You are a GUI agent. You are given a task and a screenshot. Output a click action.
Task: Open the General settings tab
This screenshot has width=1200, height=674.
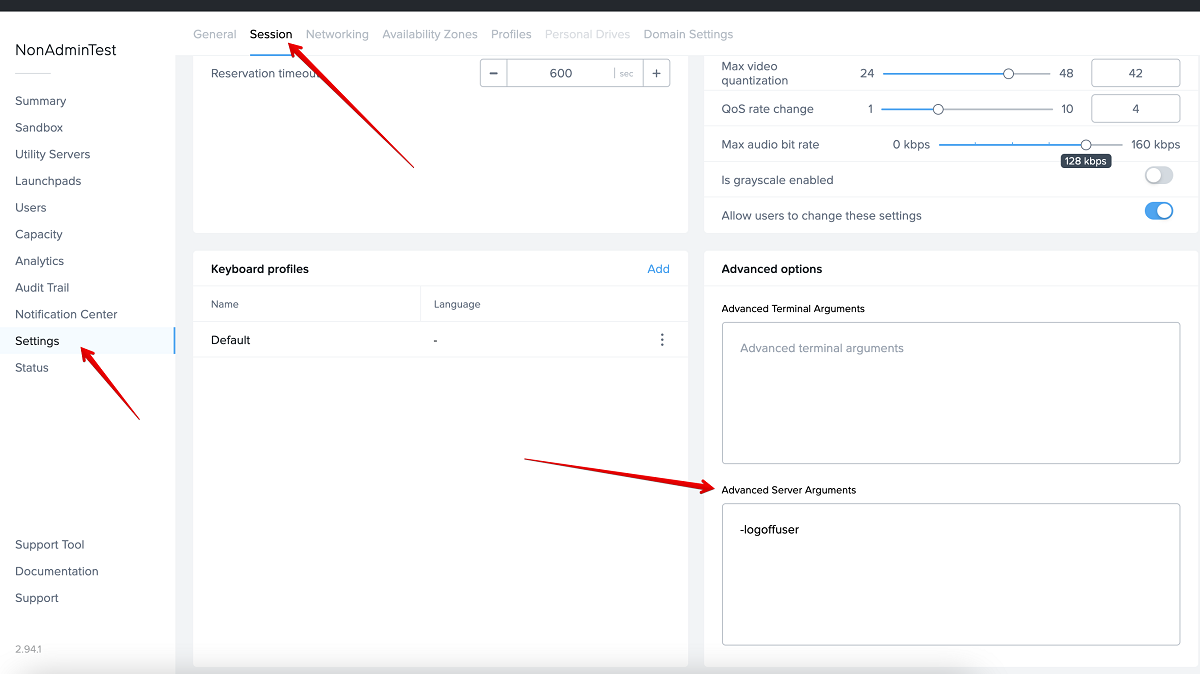pos(214,34)
